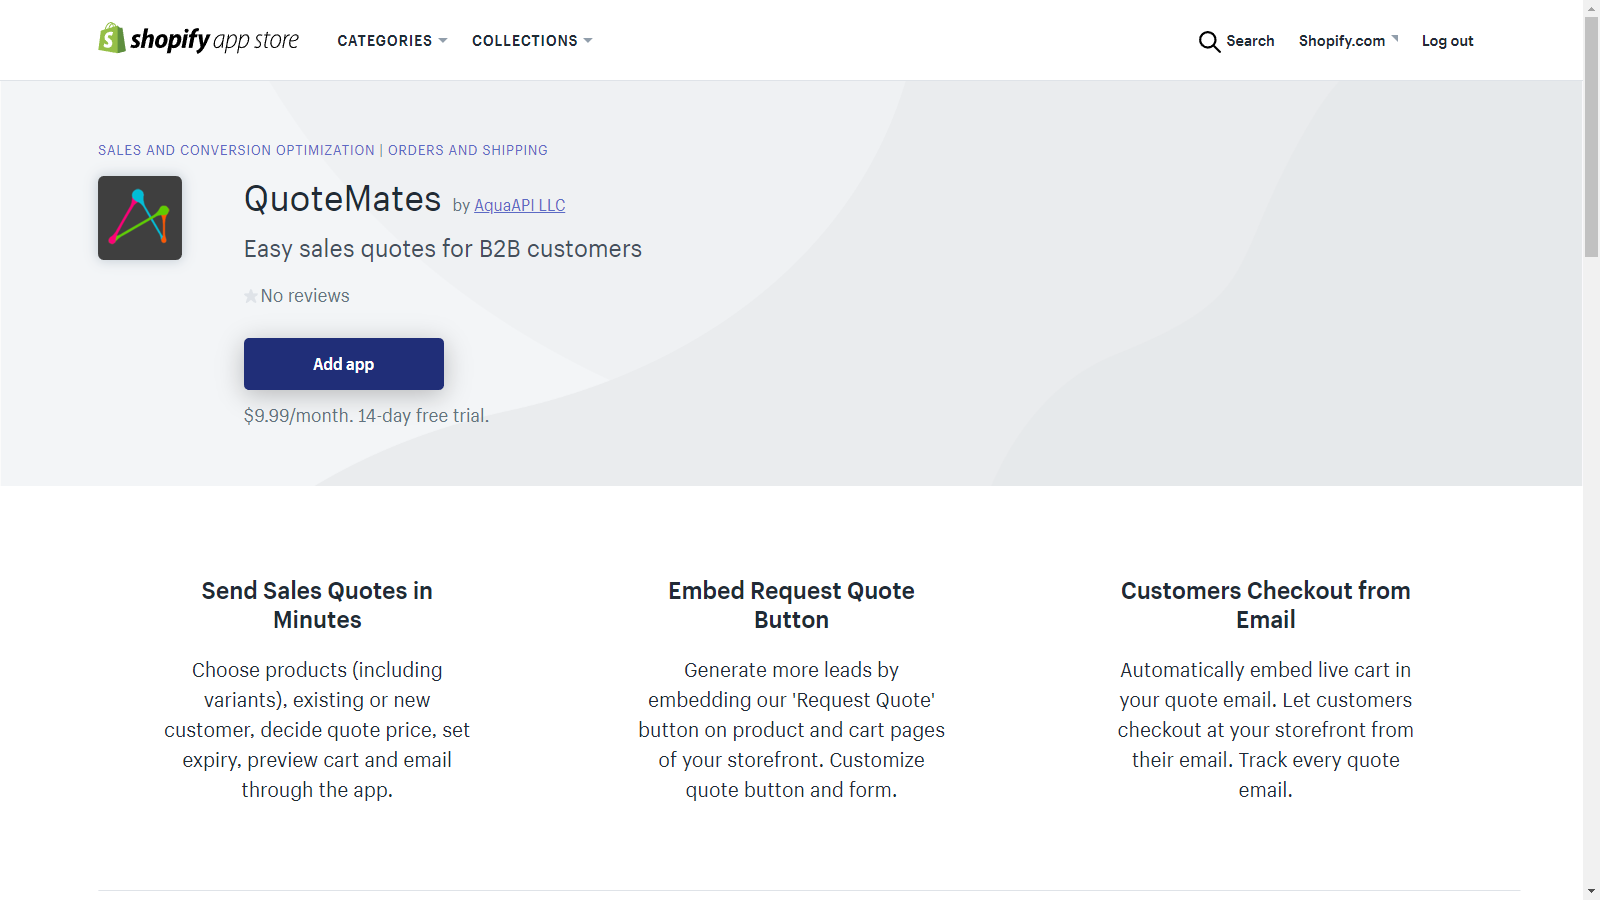Click the Log out link

click(1447, 41)
